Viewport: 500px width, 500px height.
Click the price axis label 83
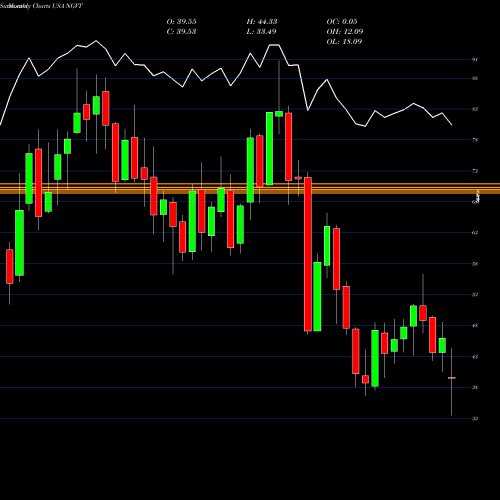(x=475, y=109)
